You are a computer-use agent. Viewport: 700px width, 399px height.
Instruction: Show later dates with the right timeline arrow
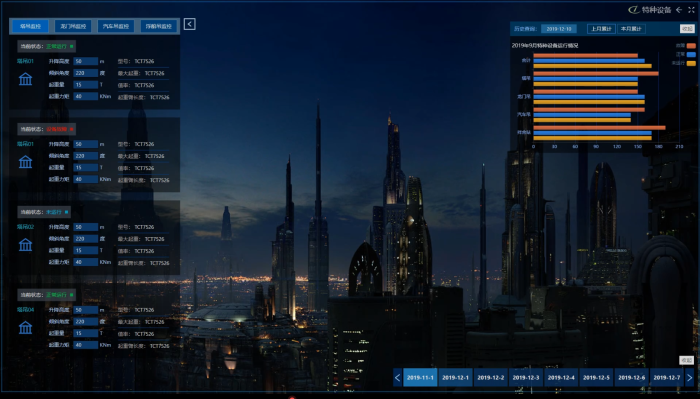[690, 378]
